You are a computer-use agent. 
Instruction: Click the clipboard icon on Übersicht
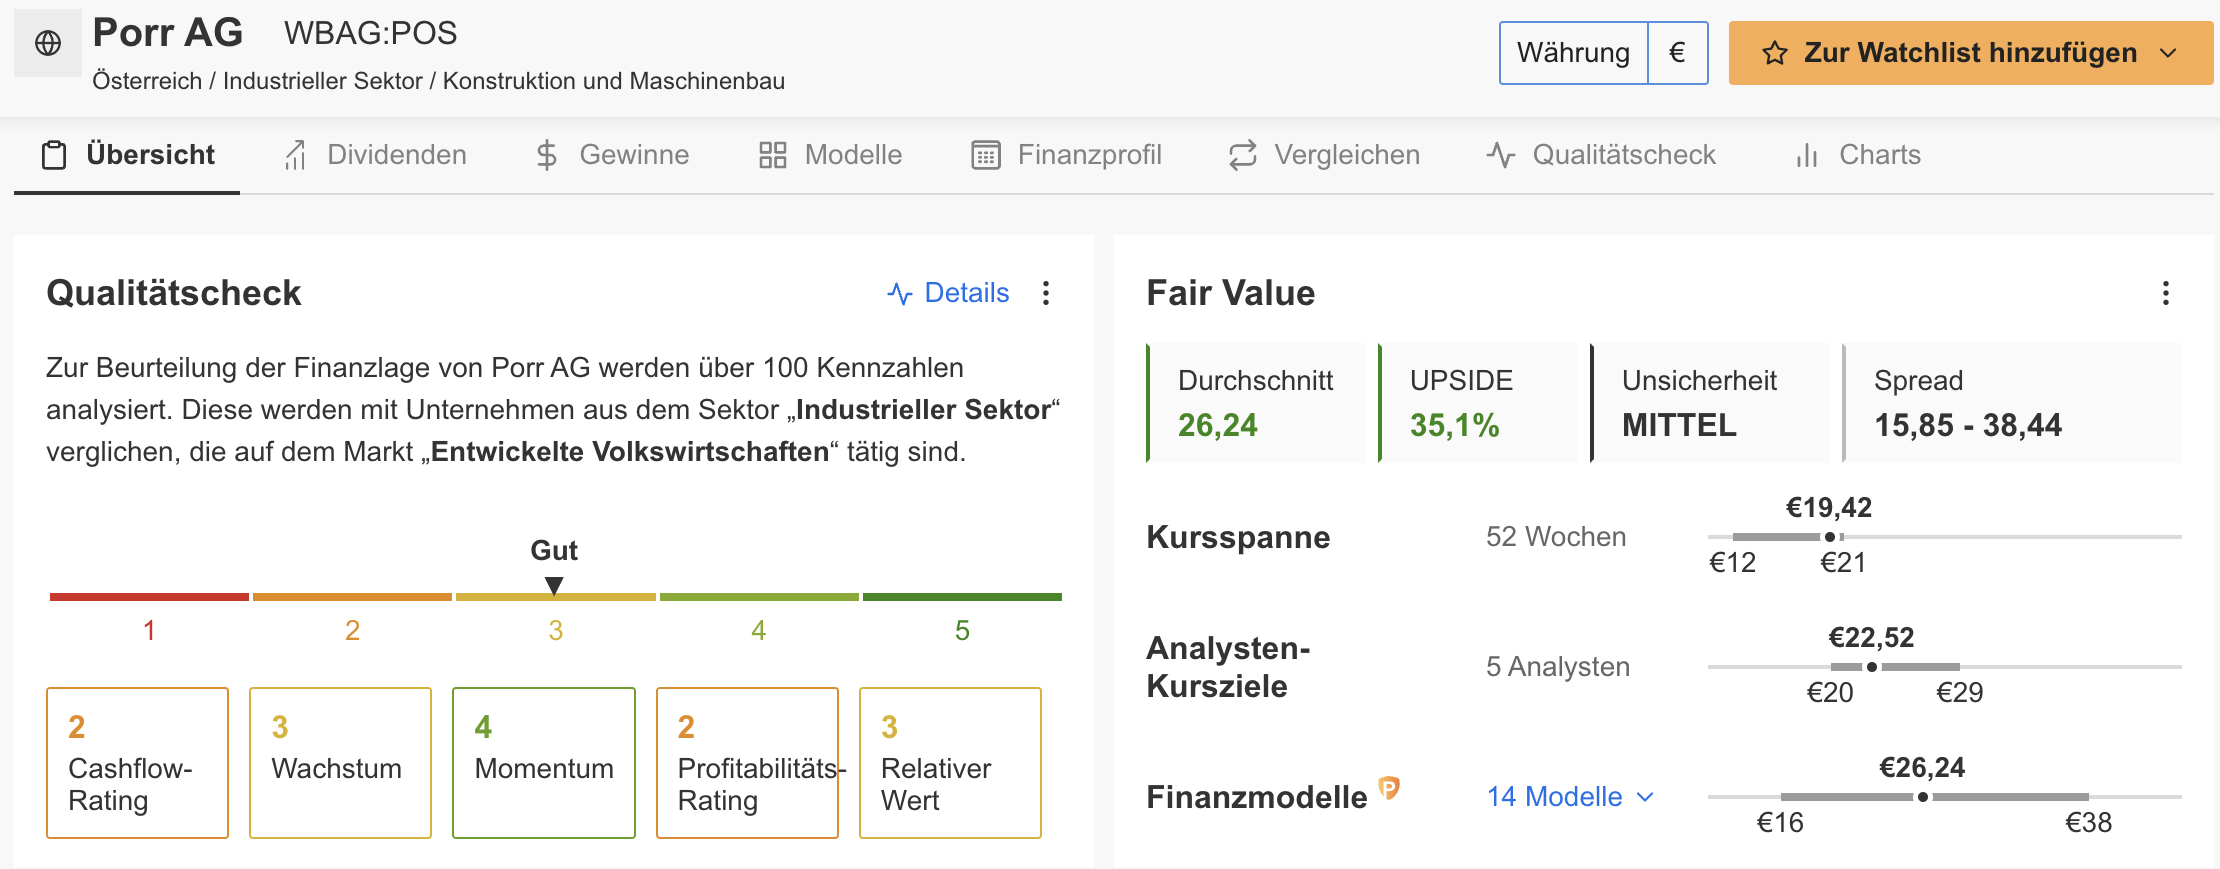(x=54, y=155)
